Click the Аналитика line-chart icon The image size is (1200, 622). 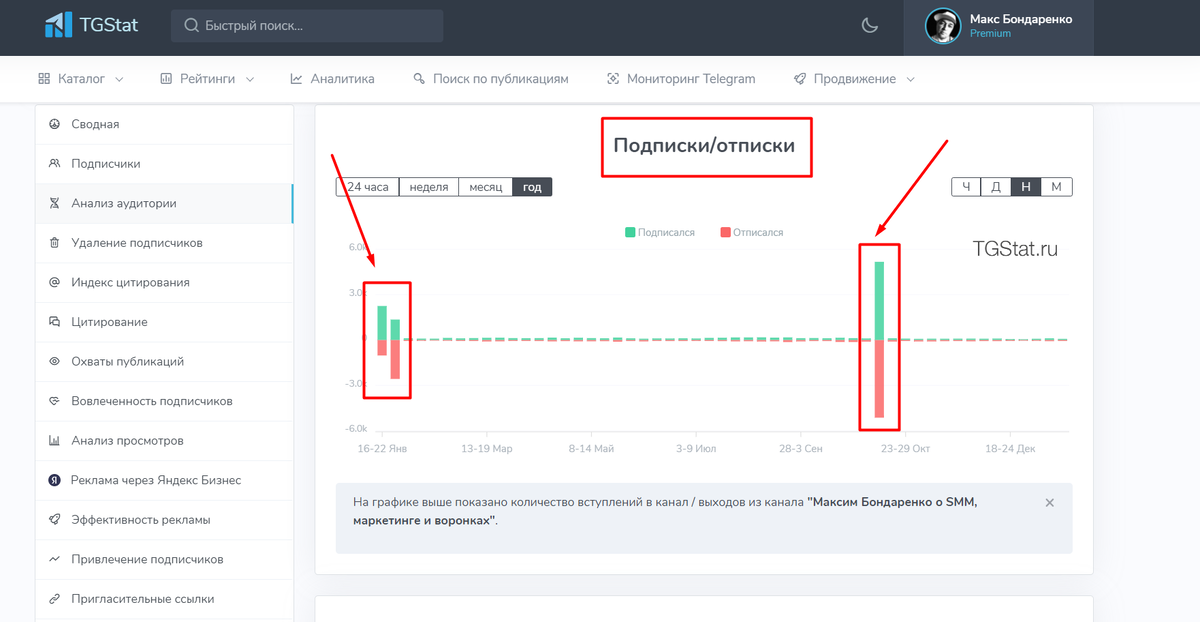[x=297, y=79]
